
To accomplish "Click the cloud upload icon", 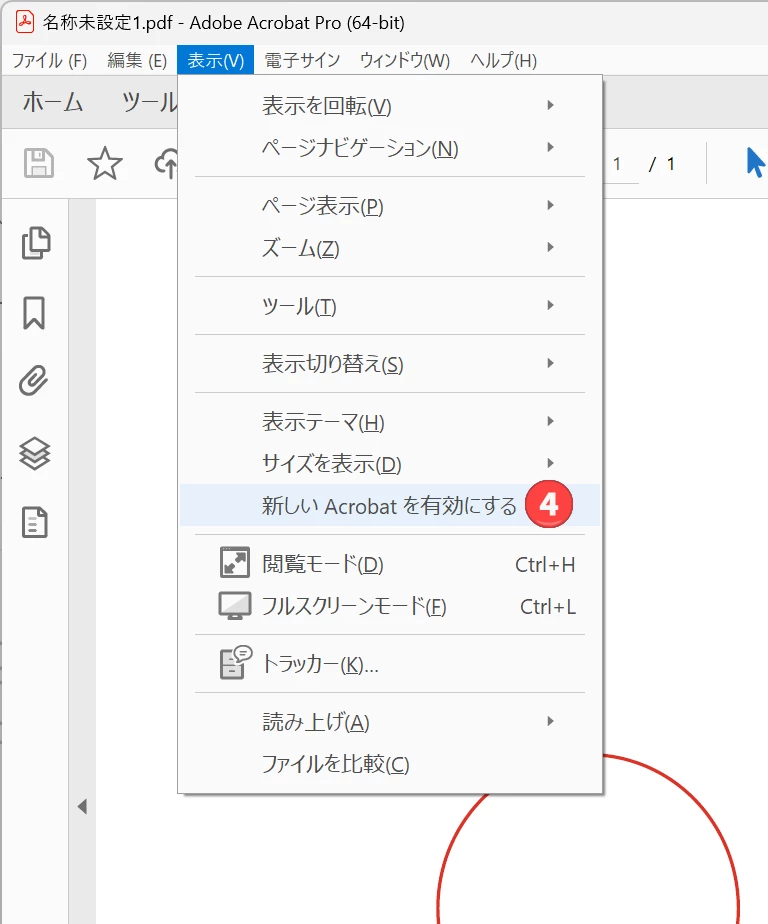I will coord(167,163).
